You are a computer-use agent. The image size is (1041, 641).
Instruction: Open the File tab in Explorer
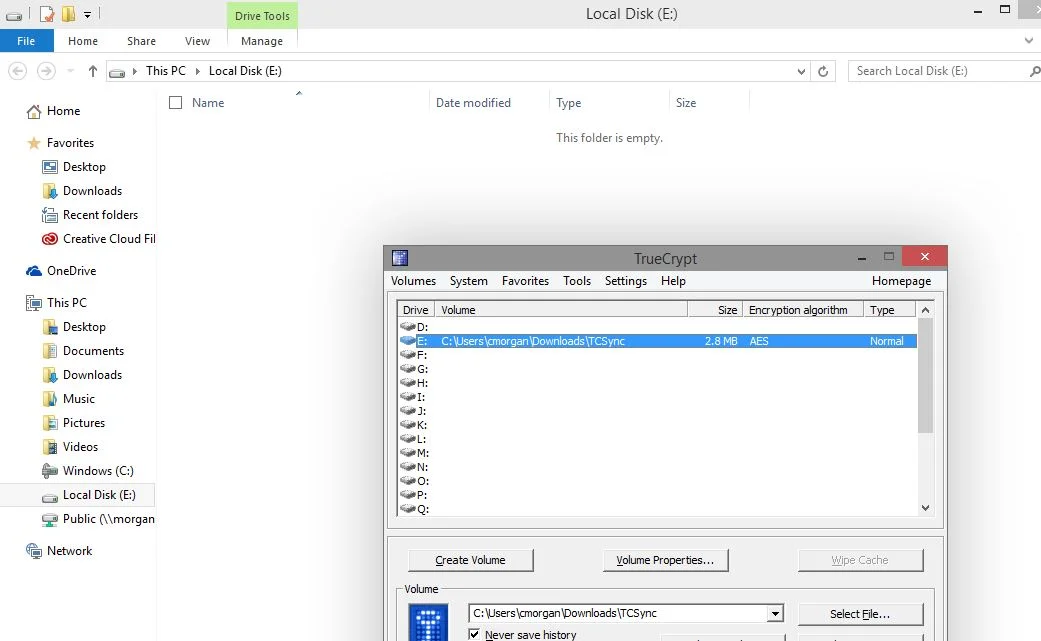click(x=27, y=41)
